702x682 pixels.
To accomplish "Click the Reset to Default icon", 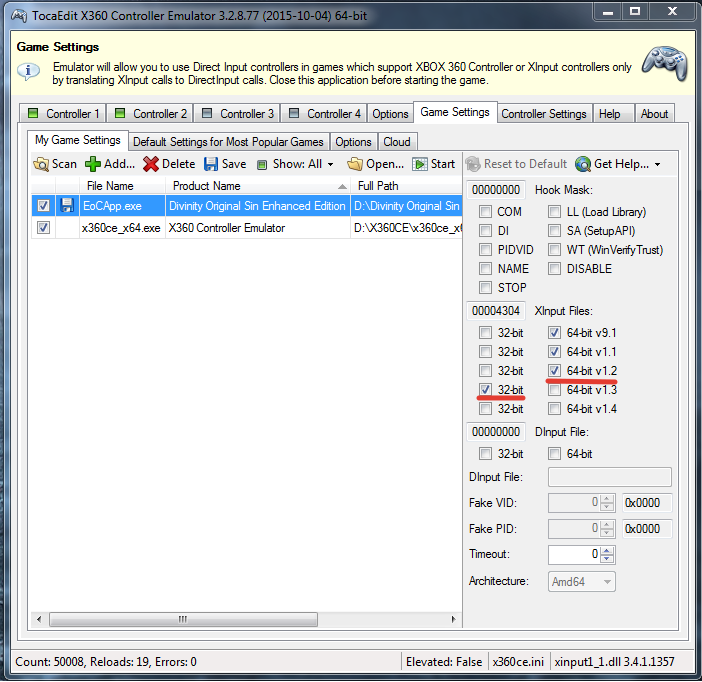I will pos(473,164).
